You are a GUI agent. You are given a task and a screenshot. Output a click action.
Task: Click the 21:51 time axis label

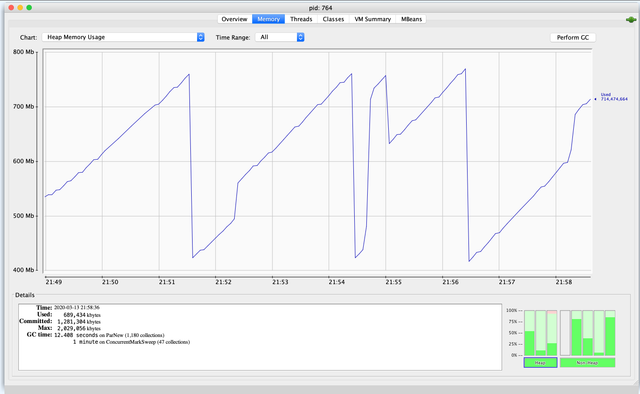(167, 282)
